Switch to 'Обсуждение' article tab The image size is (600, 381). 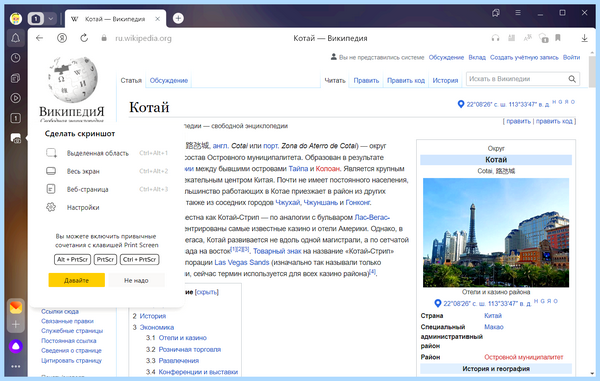point(169,80)
